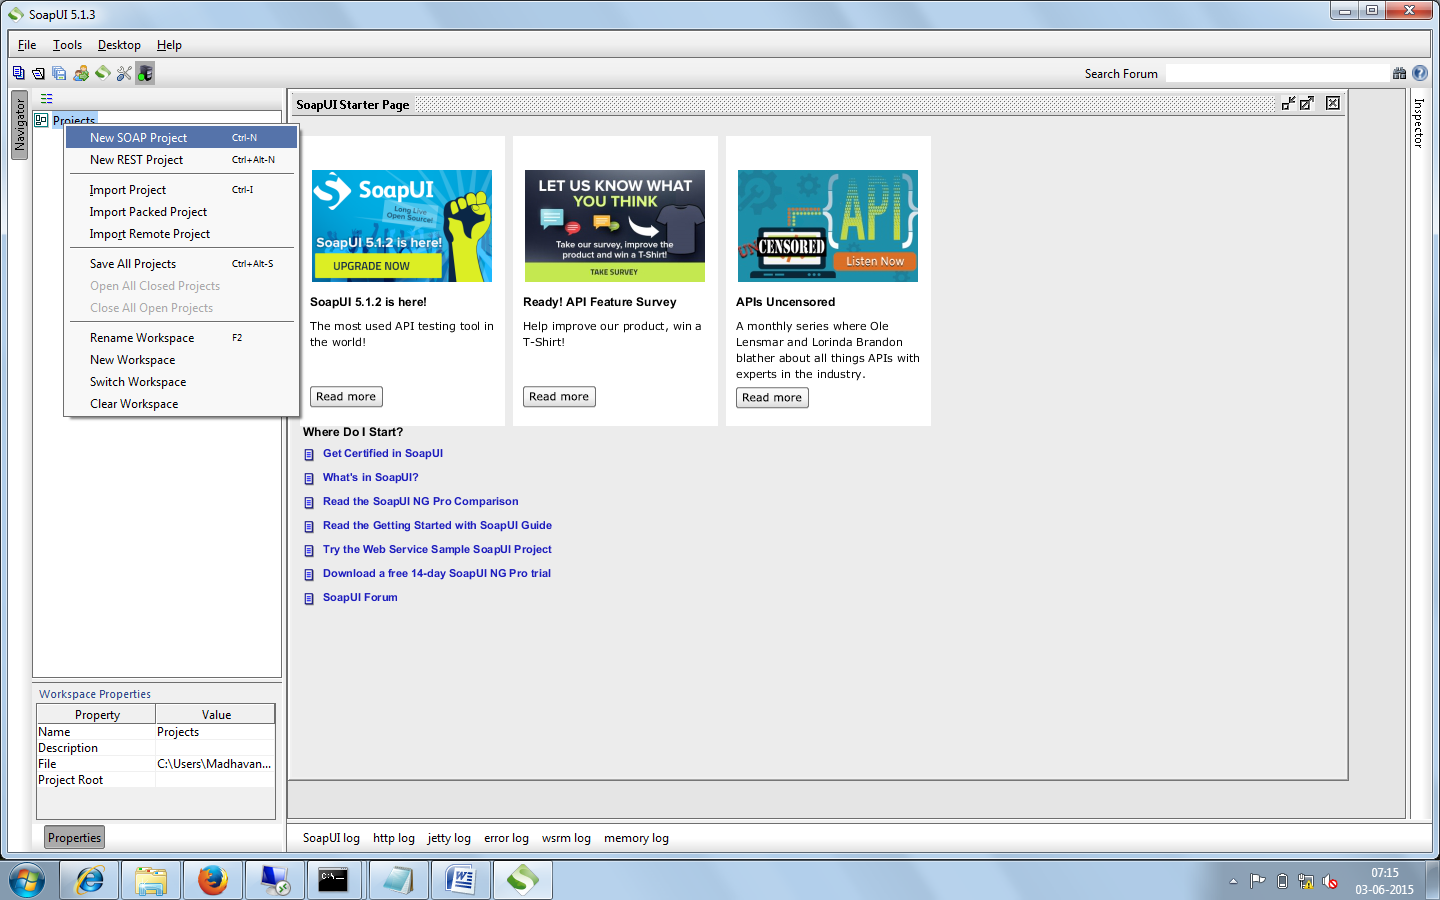Open the command prompt taskbar icon

pos(334,880)
